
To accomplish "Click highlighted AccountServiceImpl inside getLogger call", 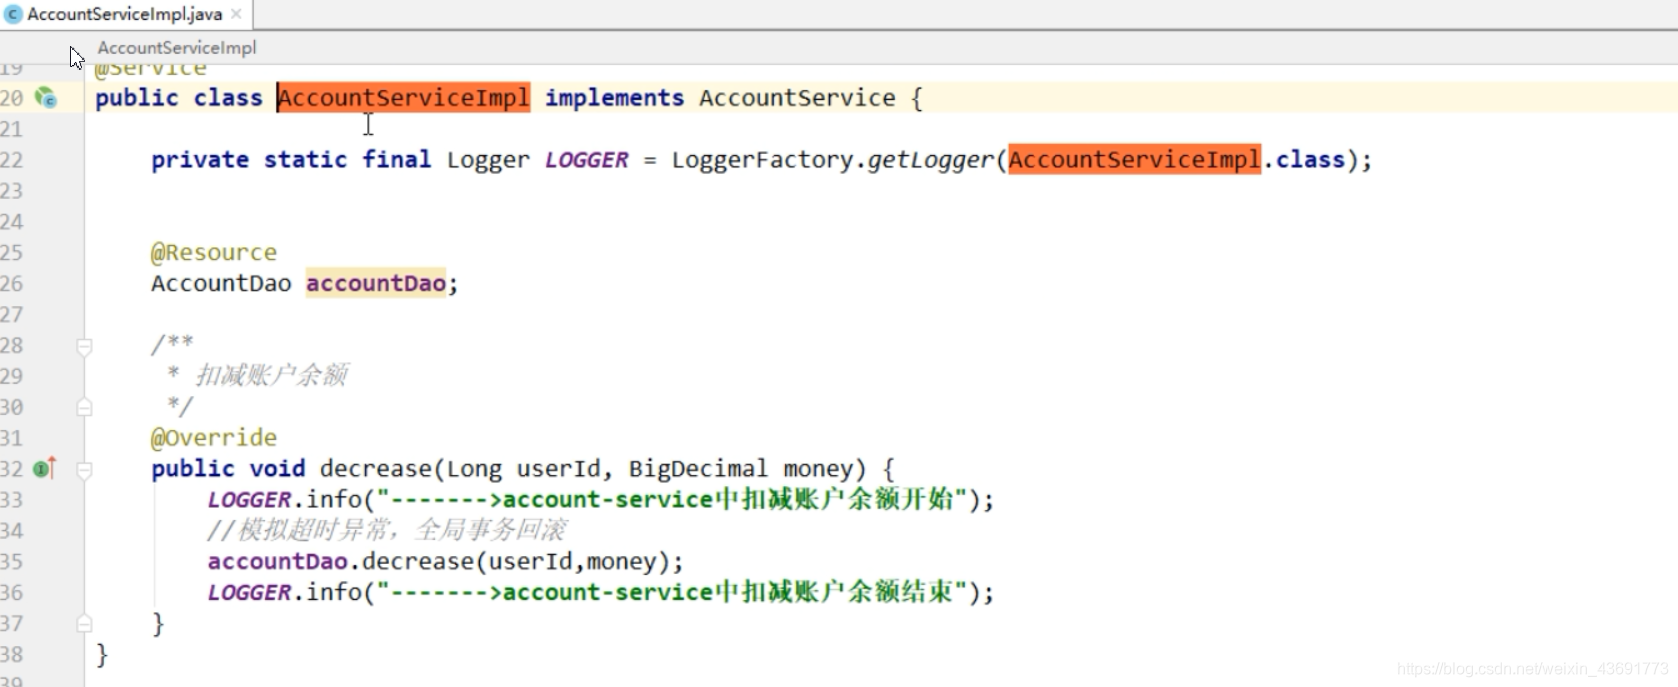I will coord(1134,160).
